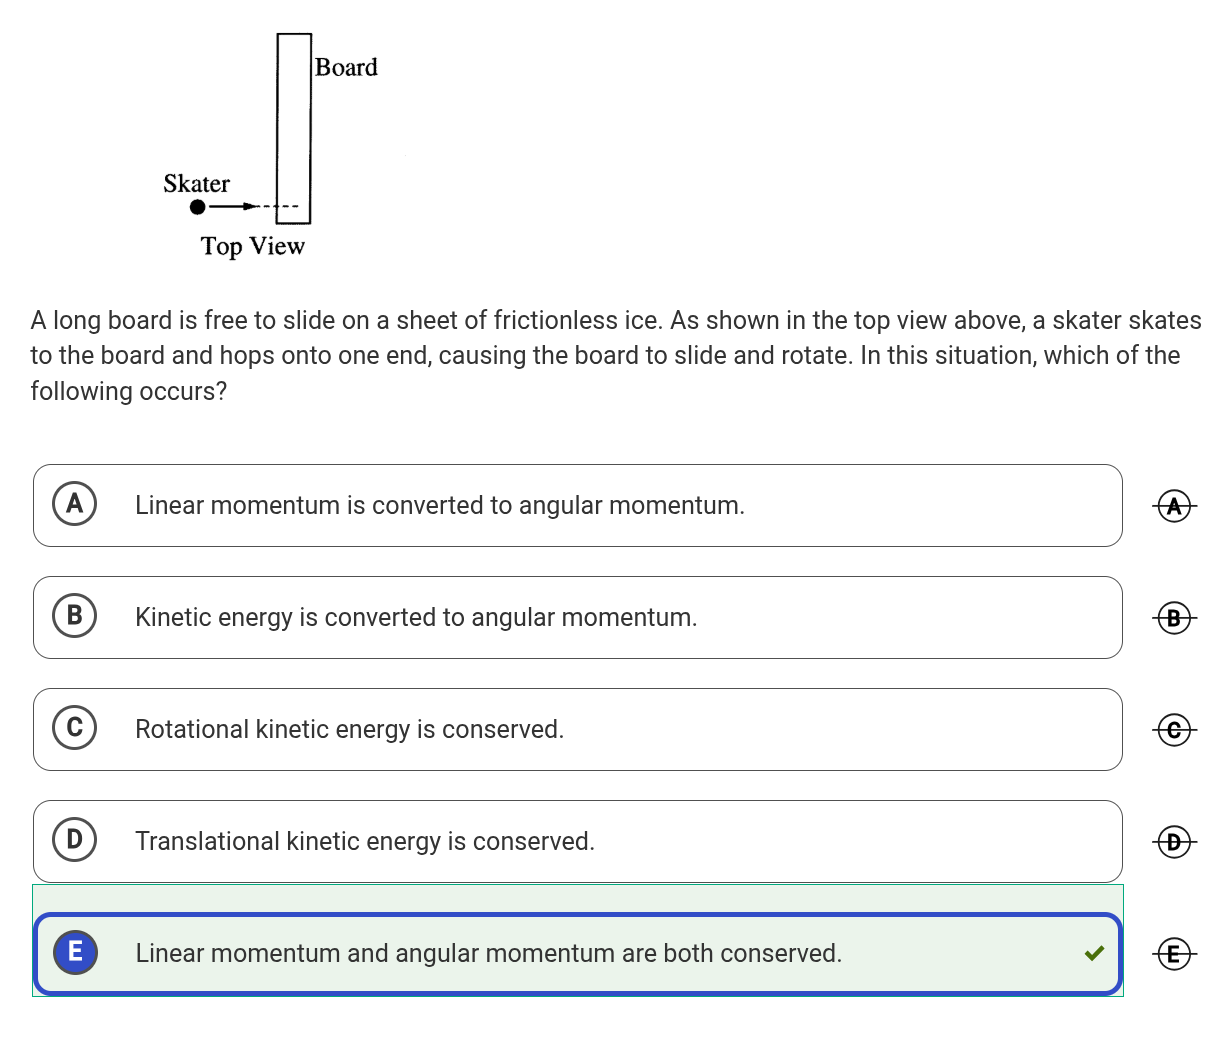Select answer choice C radio circle

click(x=75, y=727)
